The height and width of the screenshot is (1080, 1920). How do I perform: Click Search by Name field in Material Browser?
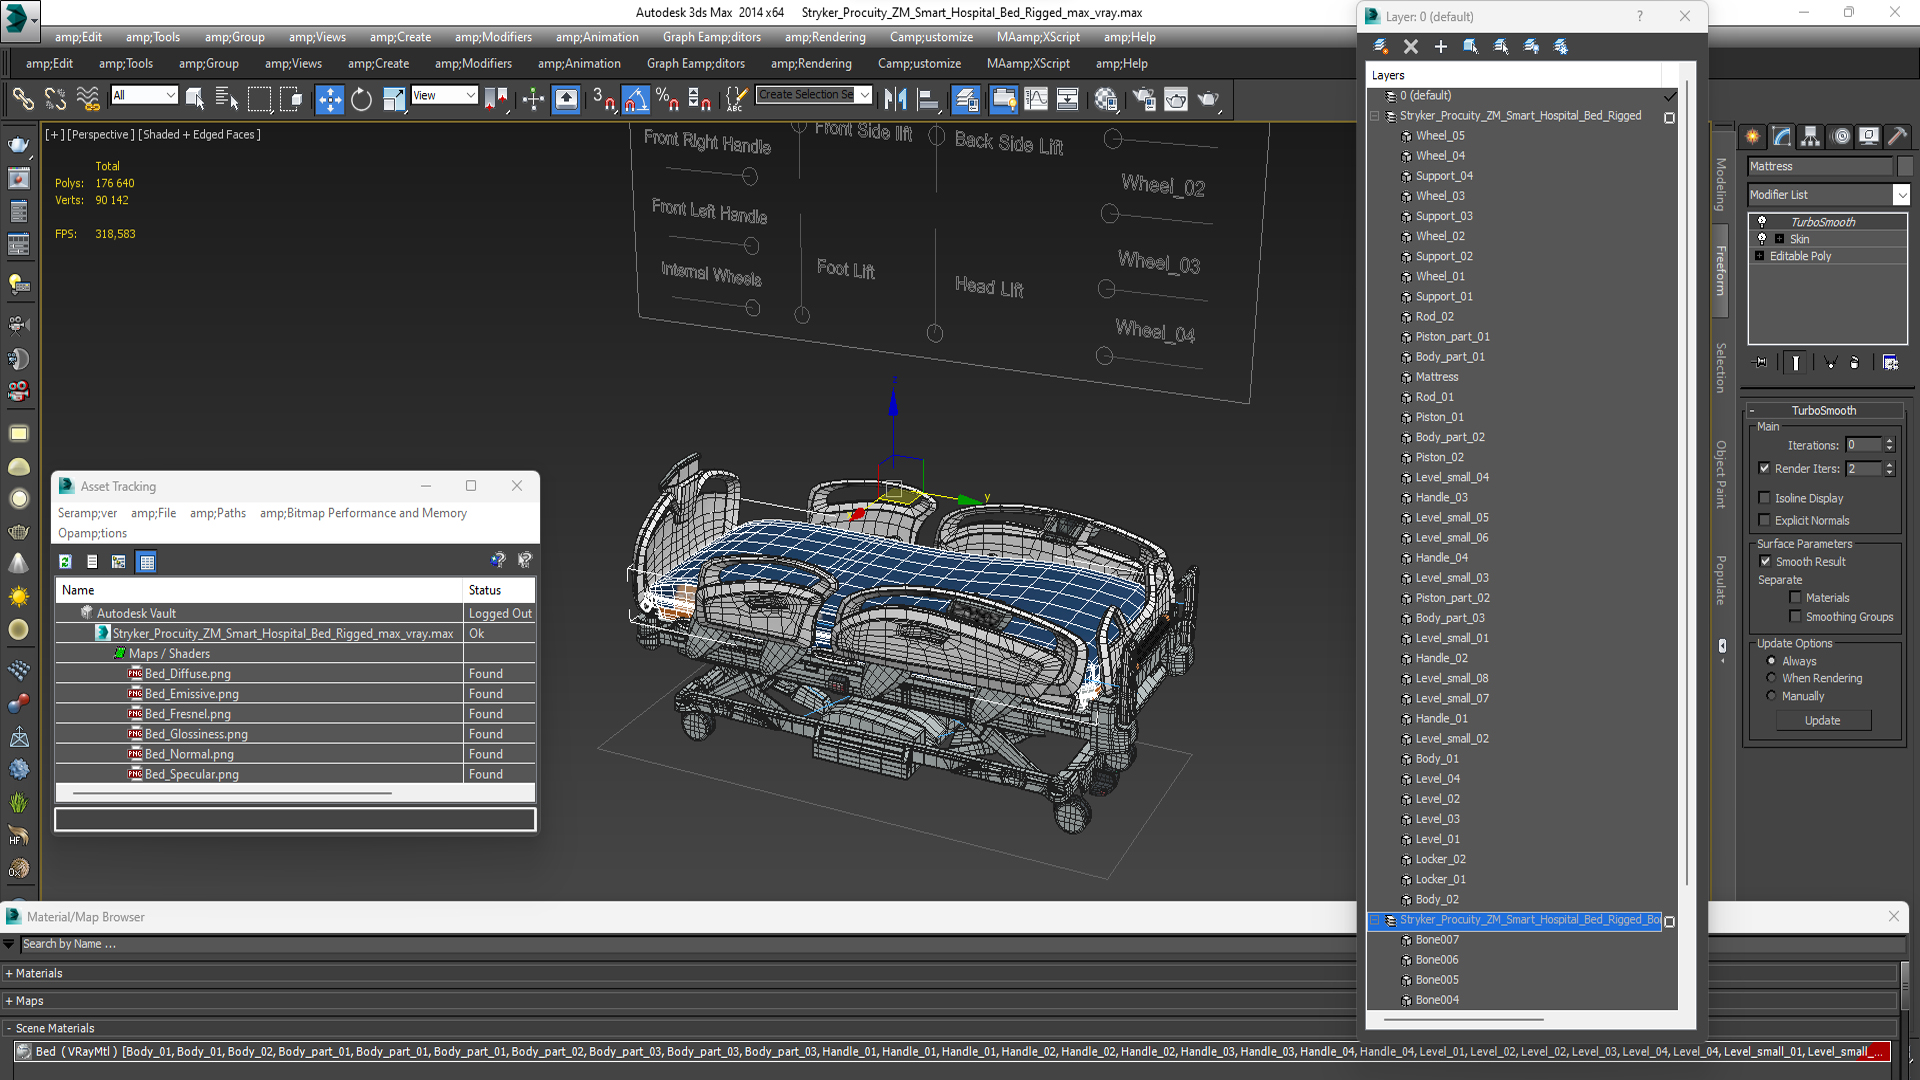960,944
